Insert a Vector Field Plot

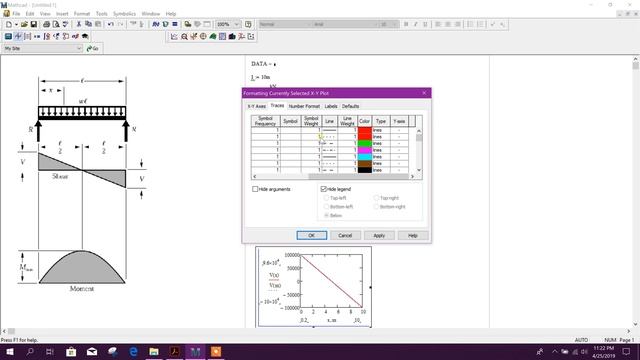(x=242, y=36)
